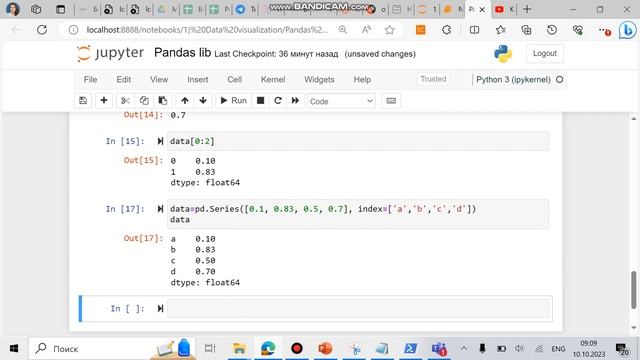The image size is (640, 360).
Task: Click the Trusted notebook indicator
Action: coord(433,79)
